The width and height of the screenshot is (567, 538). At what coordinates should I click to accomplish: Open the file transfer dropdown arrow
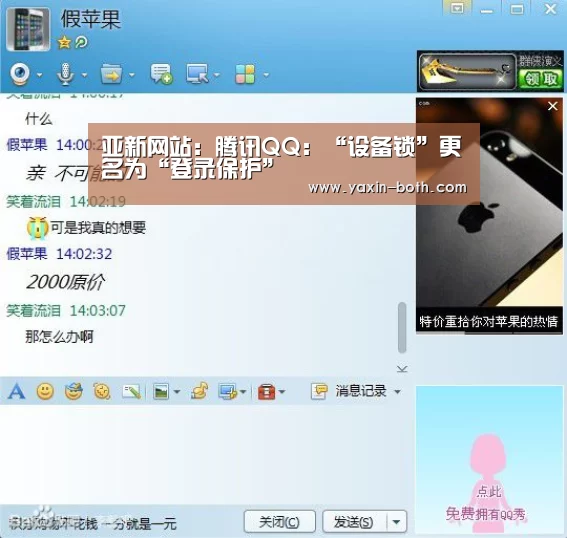[x=132, y=75]
